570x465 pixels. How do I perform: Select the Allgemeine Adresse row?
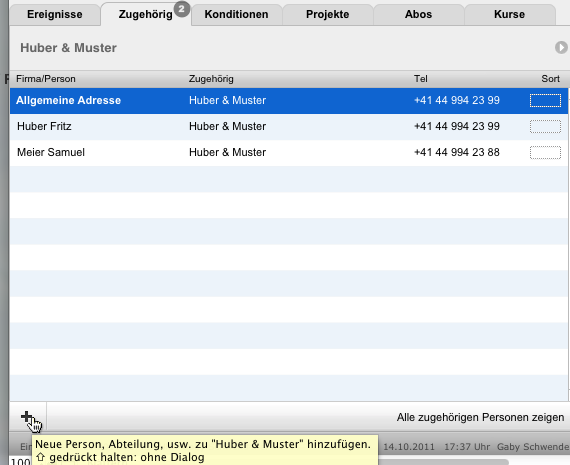pos(289,101)
